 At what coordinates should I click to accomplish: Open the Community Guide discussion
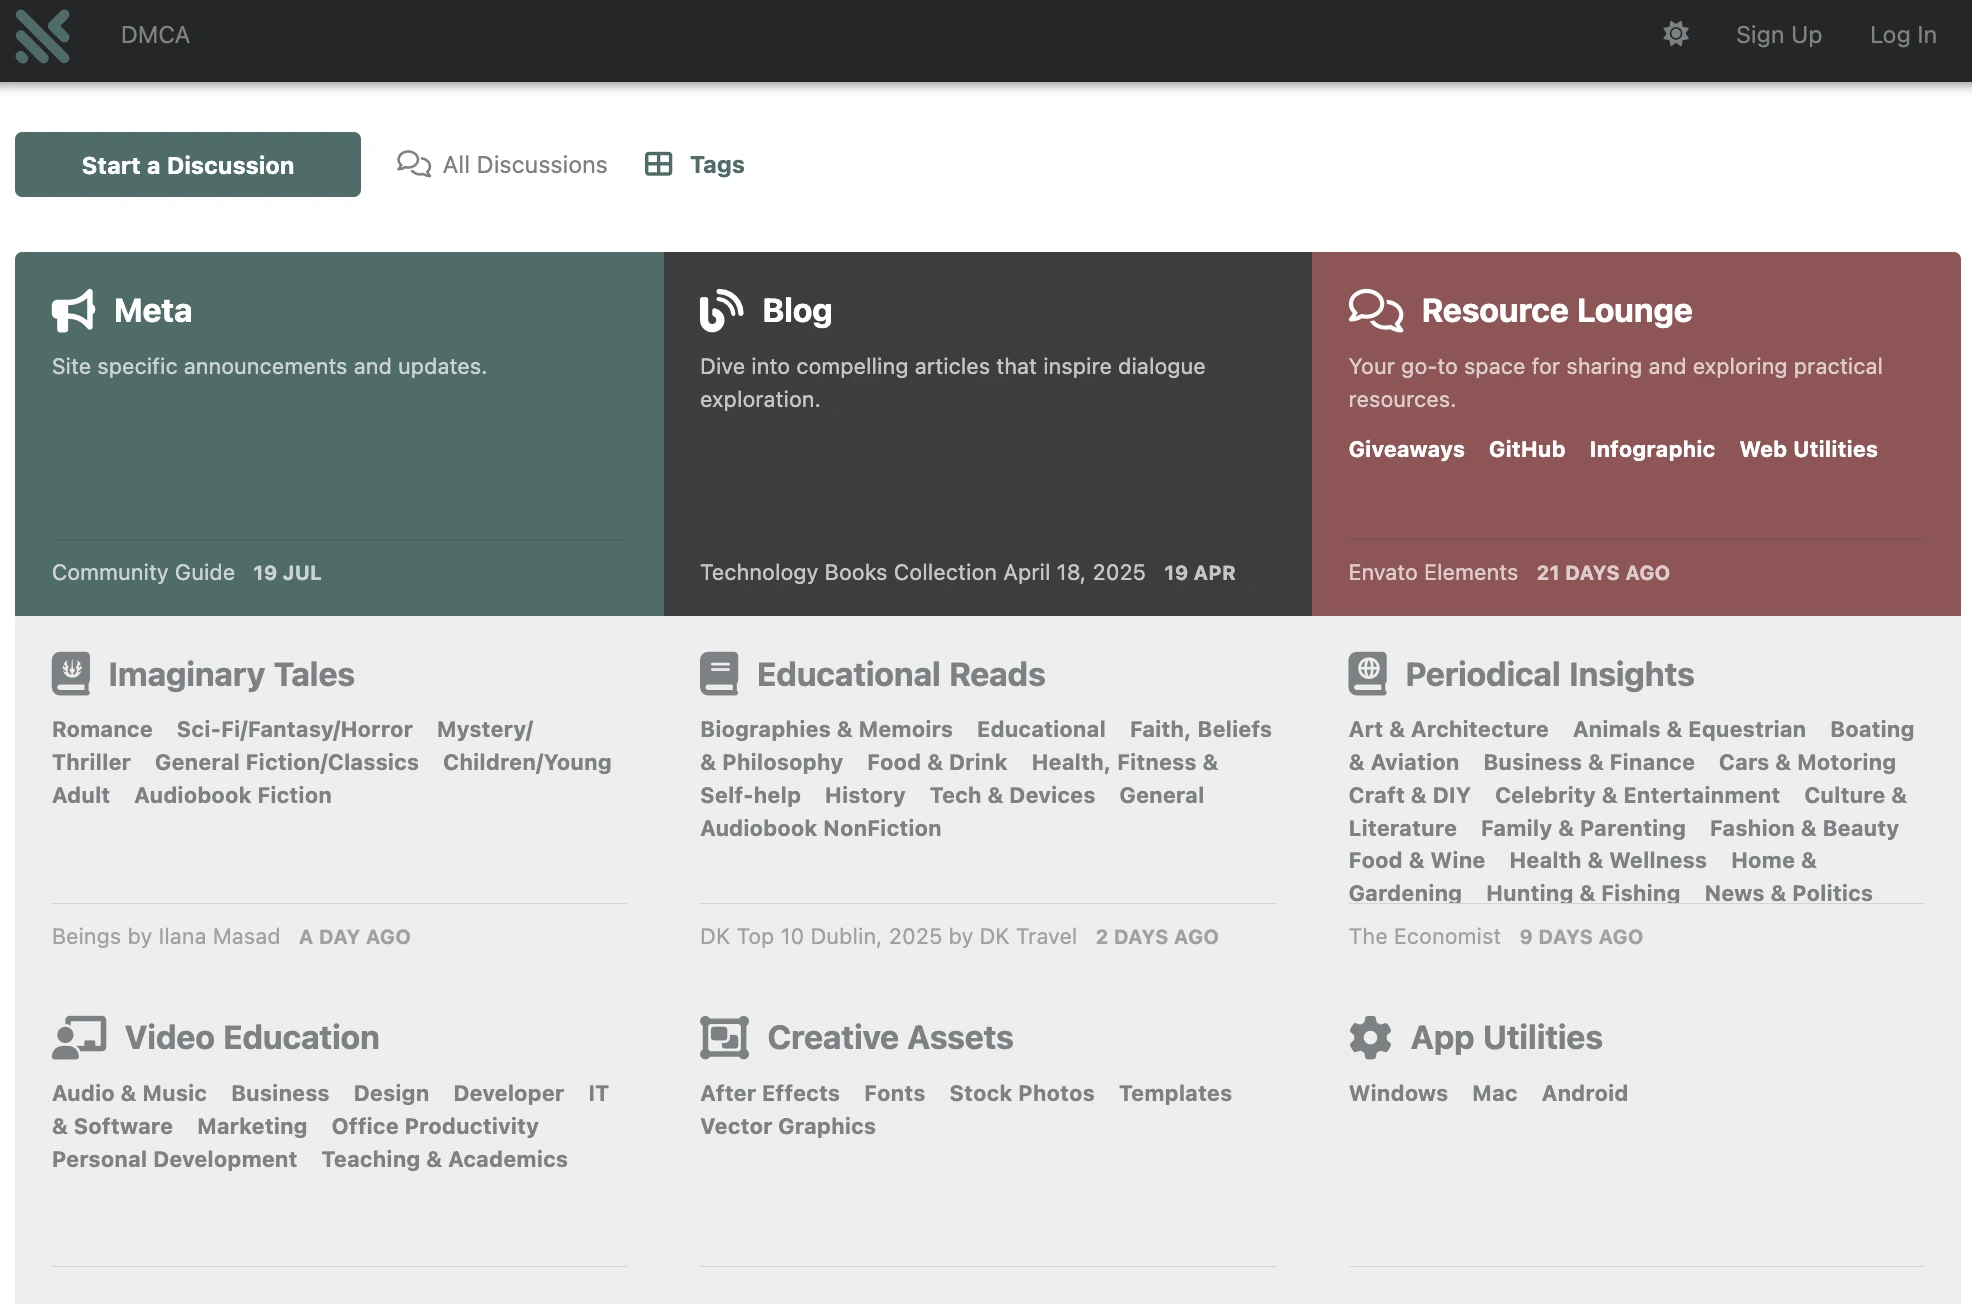[x=143, y=573]
